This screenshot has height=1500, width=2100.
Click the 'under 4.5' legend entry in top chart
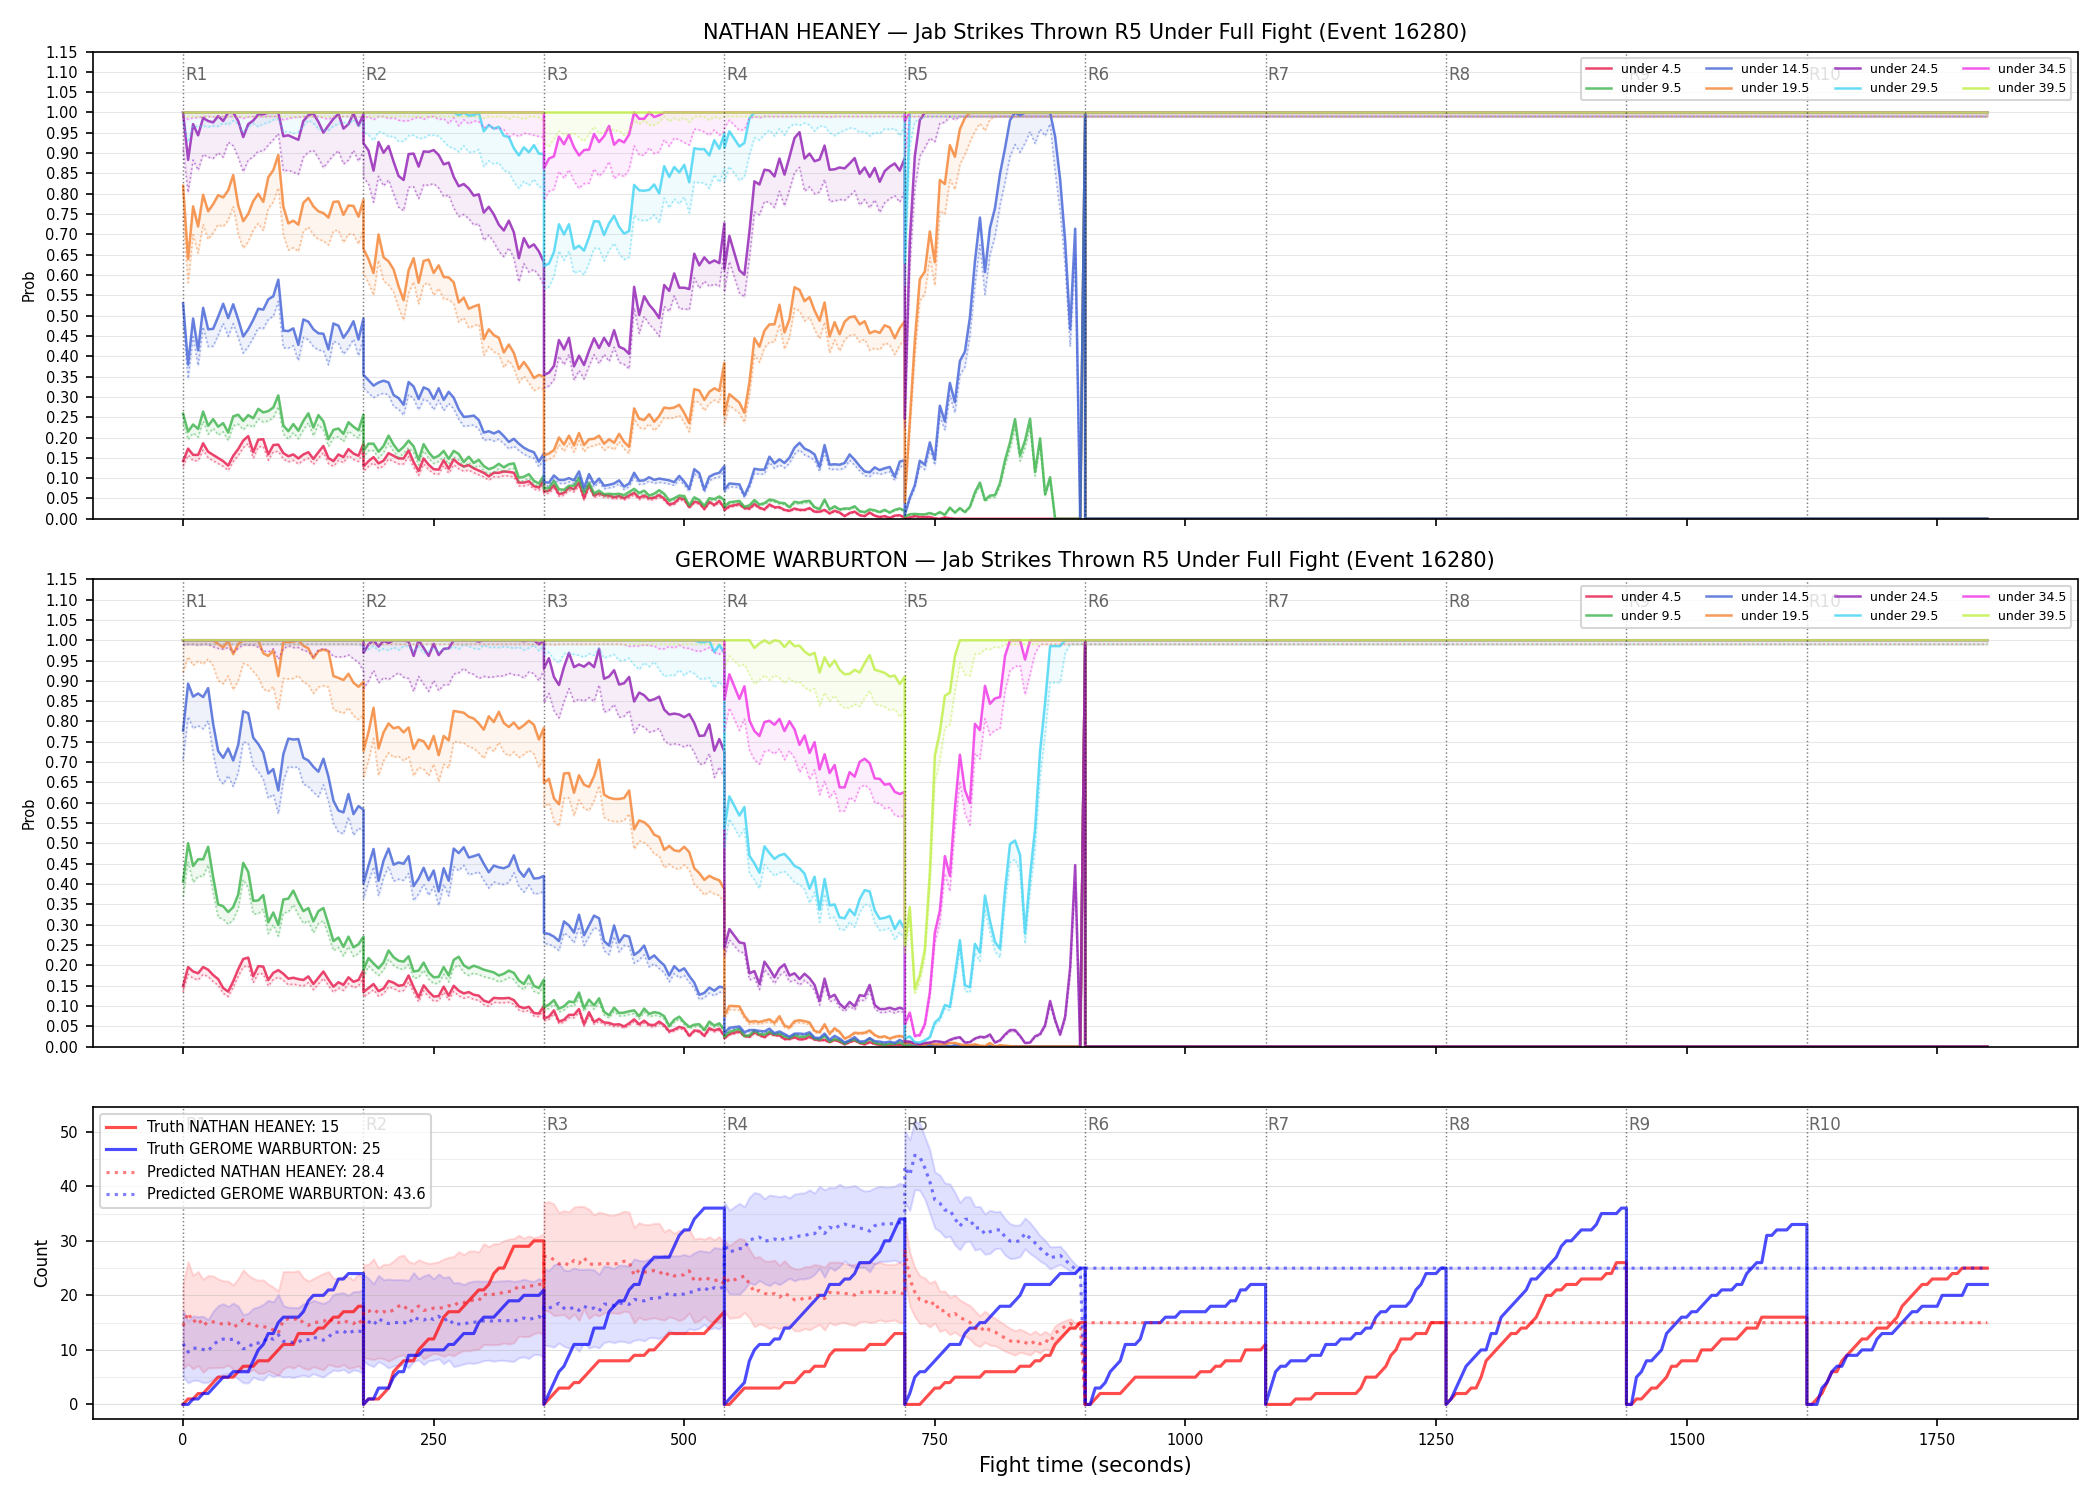pyautogui.click(x=1633, y=69)
